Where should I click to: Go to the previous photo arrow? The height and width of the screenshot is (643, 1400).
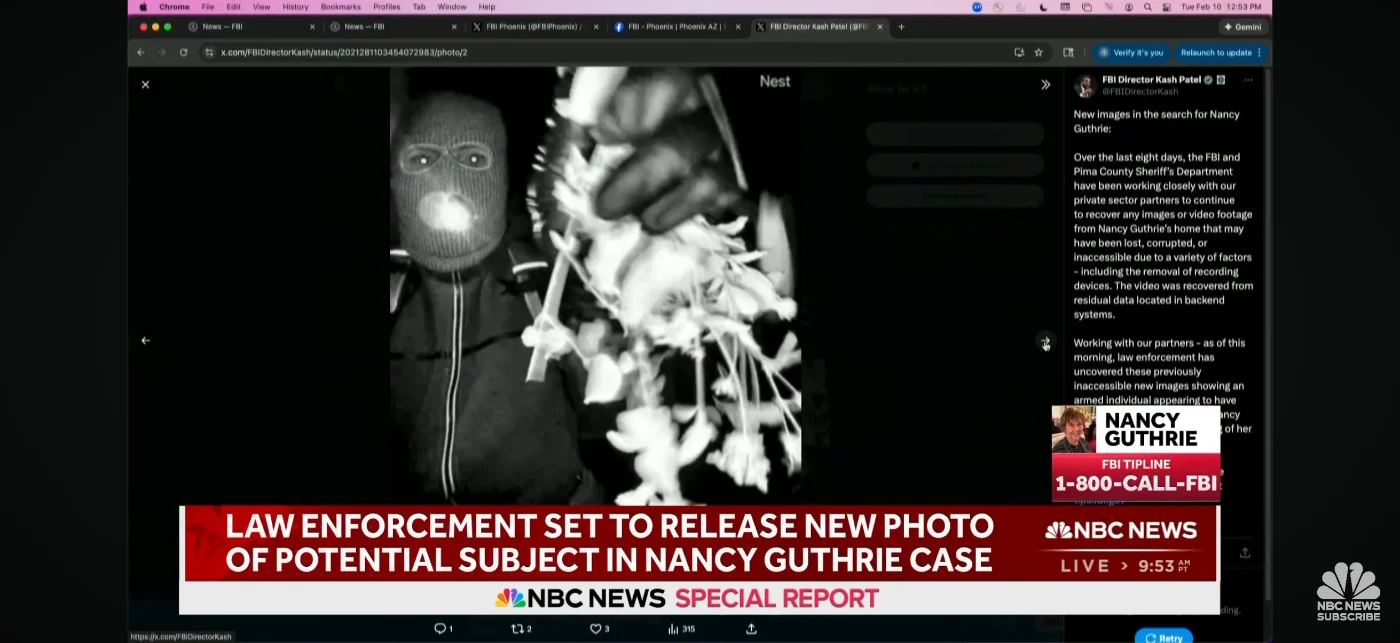(145, 340)
